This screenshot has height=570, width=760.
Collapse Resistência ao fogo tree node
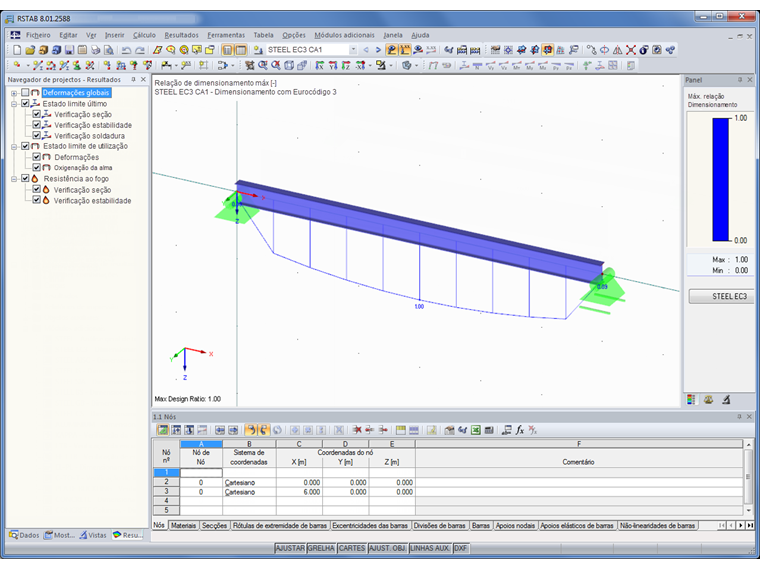point(14,179)
